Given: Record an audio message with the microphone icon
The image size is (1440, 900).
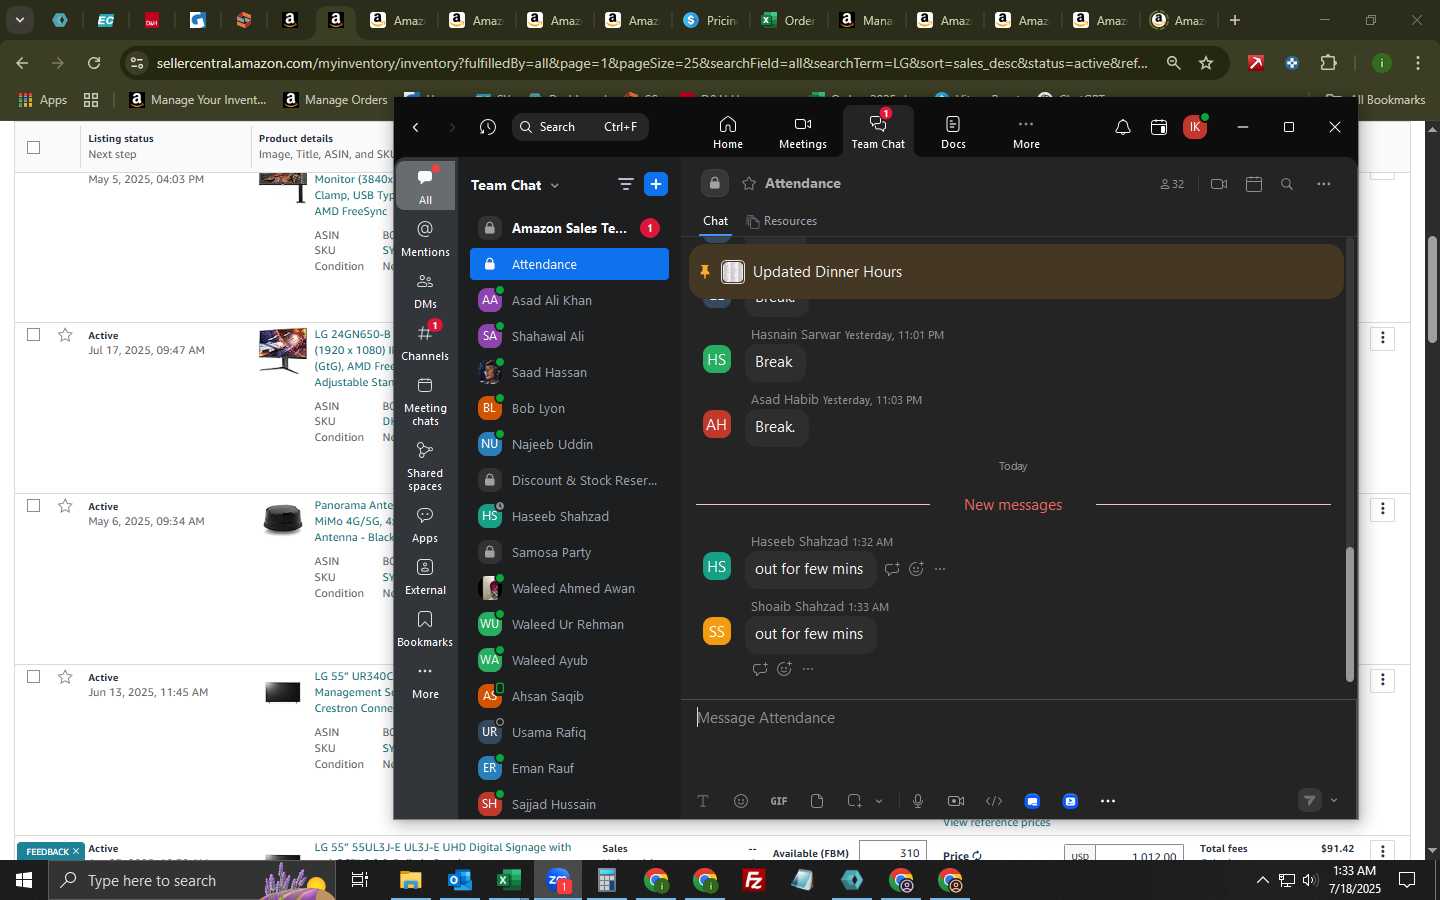Looking at the screenshot, I should [x=918, y=801].
